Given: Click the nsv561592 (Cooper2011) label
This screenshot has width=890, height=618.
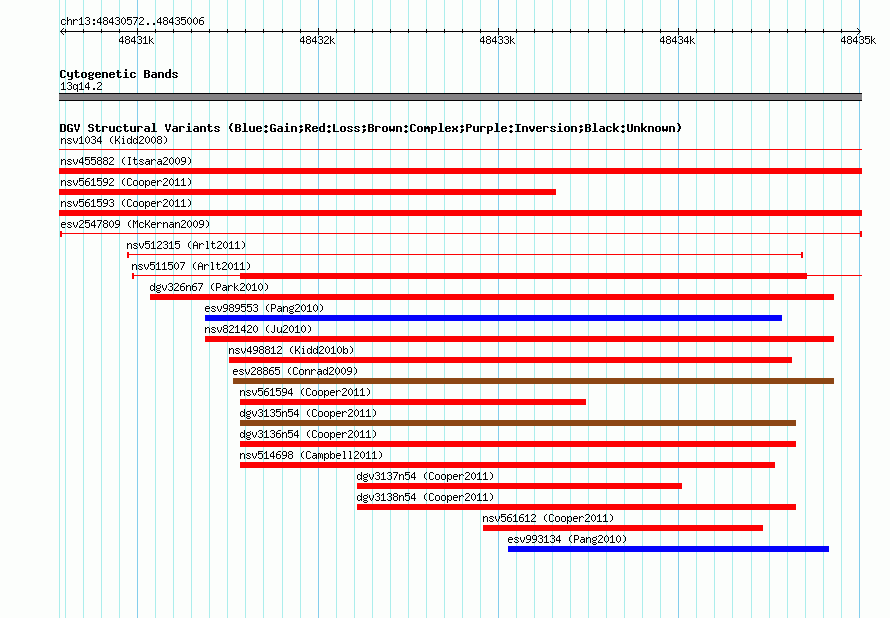Looking at the screenshot, I should pos(126,182).
